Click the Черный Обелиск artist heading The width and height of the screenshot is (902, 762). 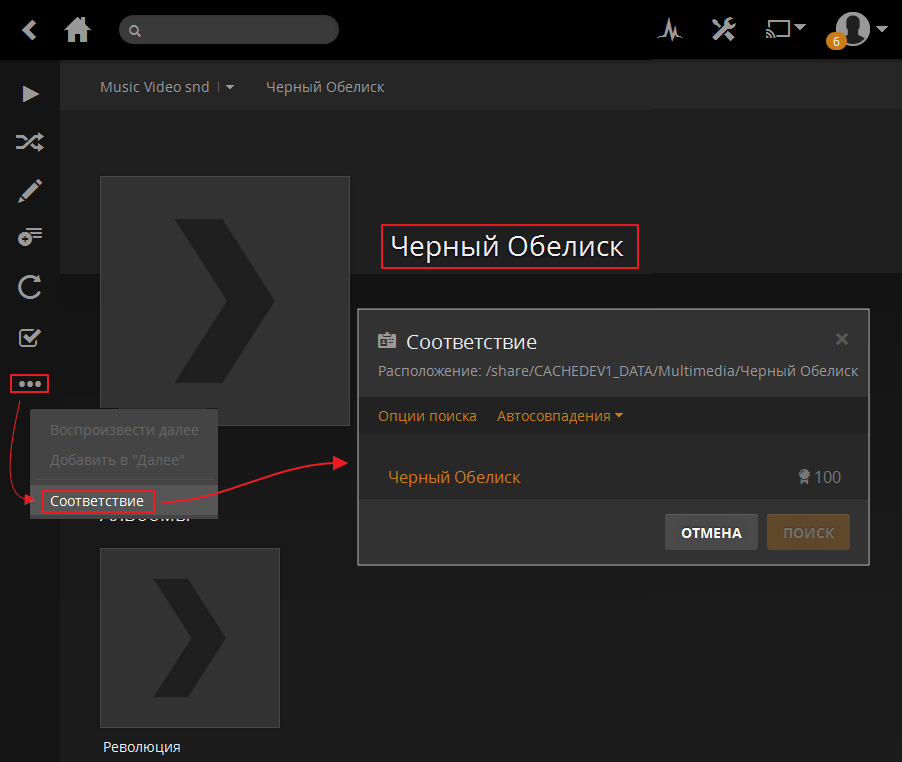tap(507, 246)
